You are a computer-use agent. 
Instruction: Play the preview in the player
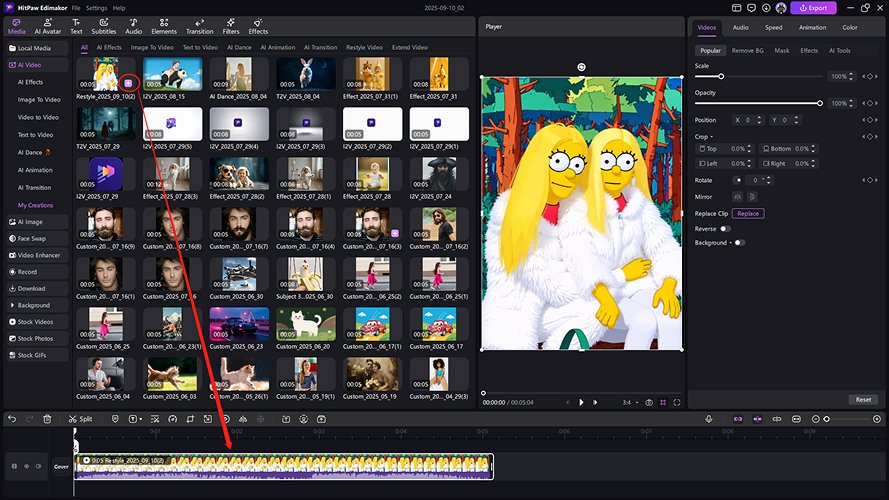pyautogui.click(x=581, y=402)
